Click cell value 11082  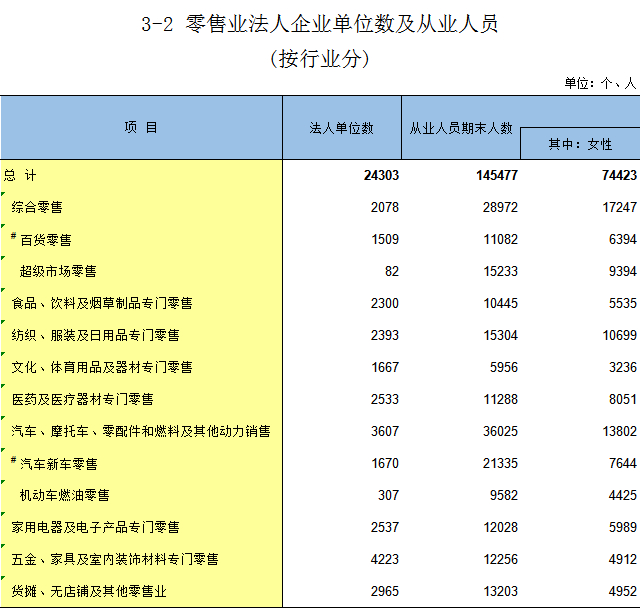click(500, 239)
